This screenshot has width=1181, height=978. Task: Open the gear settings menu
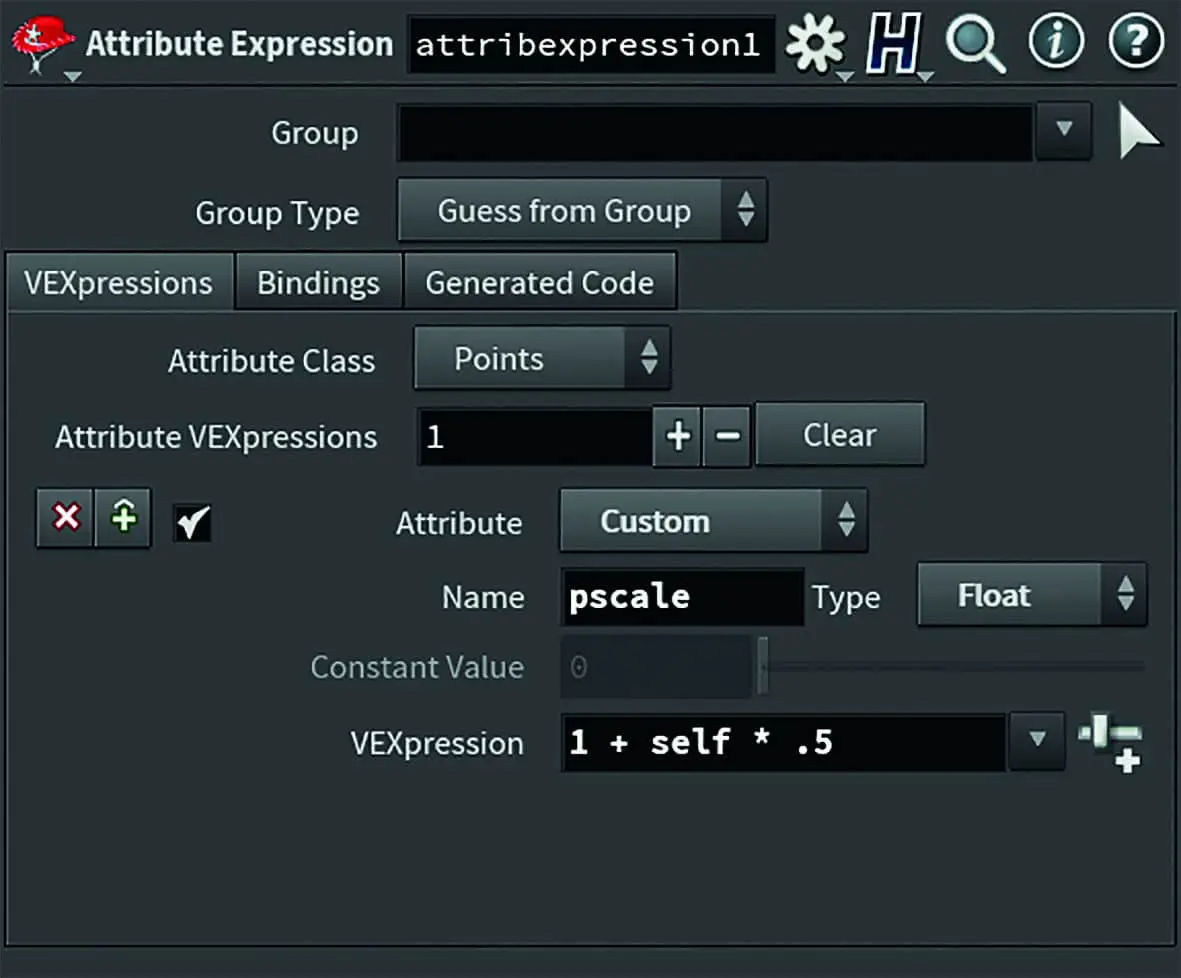[815, 46]
